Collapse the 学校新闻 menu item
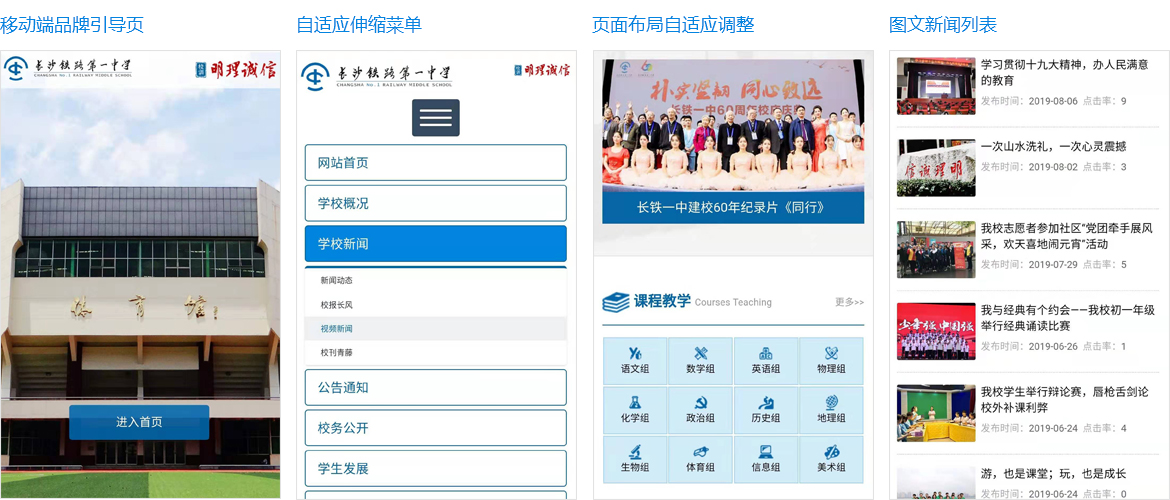Viewport: 1170px width, 500px height. click(x=436, y=243)
